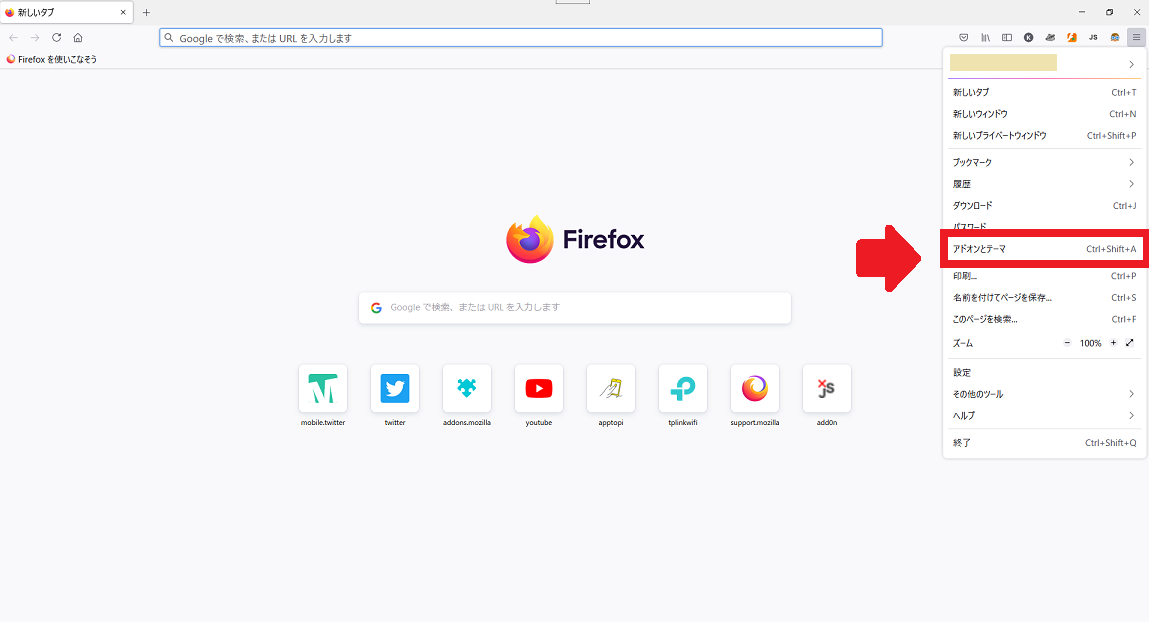The height and width of the screenshot is (622, 1149).
Task: Open 設定 from the menu
Action: point(1044,373)
